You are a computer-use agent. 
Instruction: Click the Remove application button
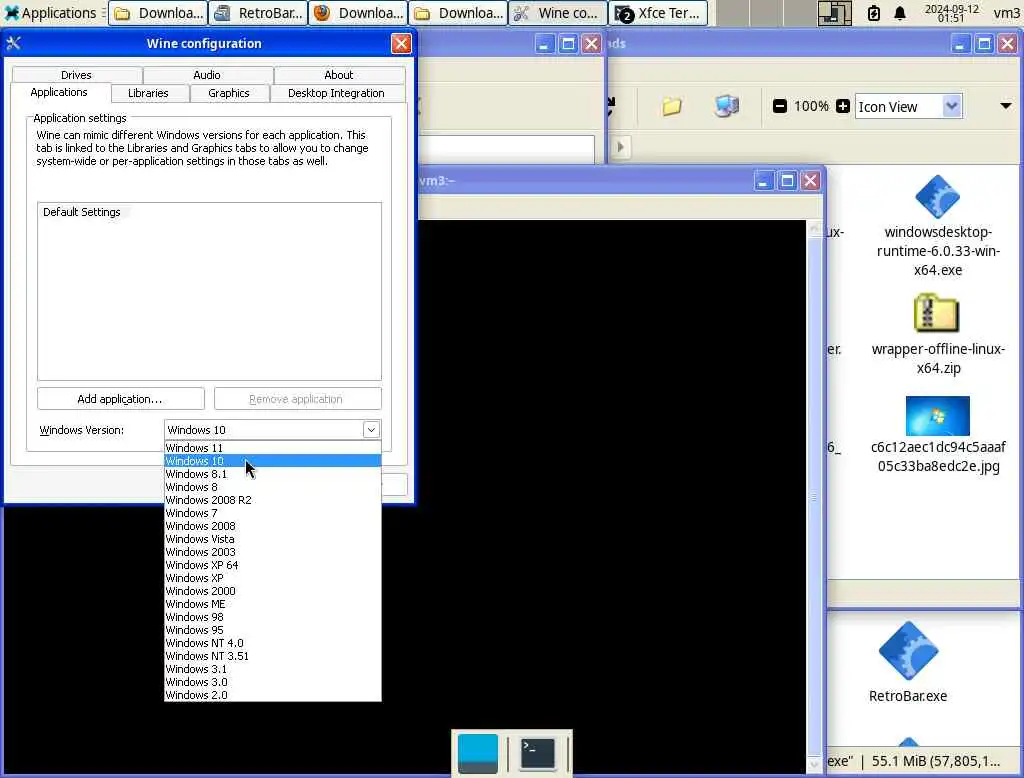coord(298,399)
